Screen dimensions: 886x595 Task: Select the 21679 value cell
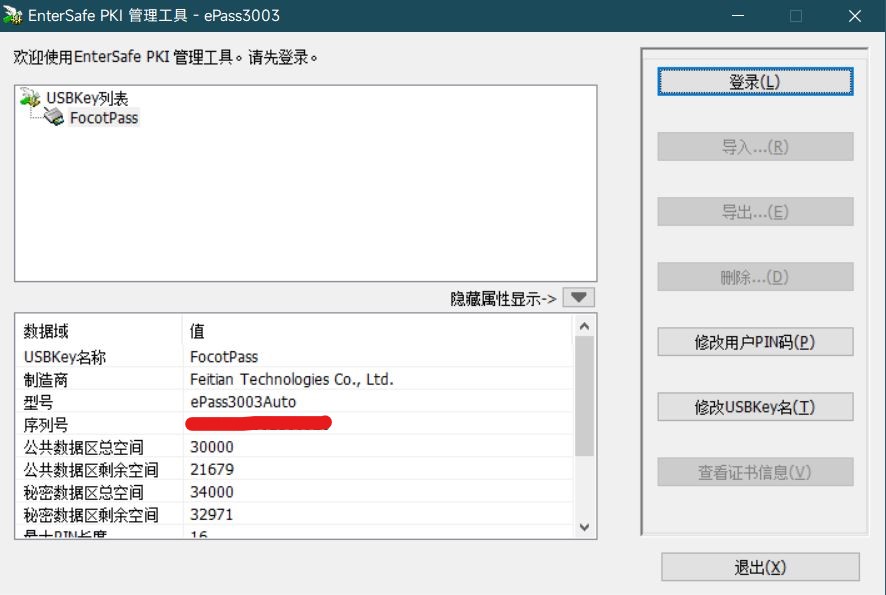[x=212, y=470]
